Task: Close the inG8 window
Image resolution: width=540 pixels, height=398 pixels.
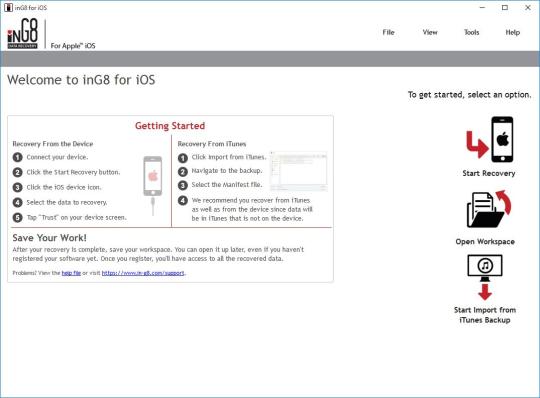Action: [x=528, y=7]
